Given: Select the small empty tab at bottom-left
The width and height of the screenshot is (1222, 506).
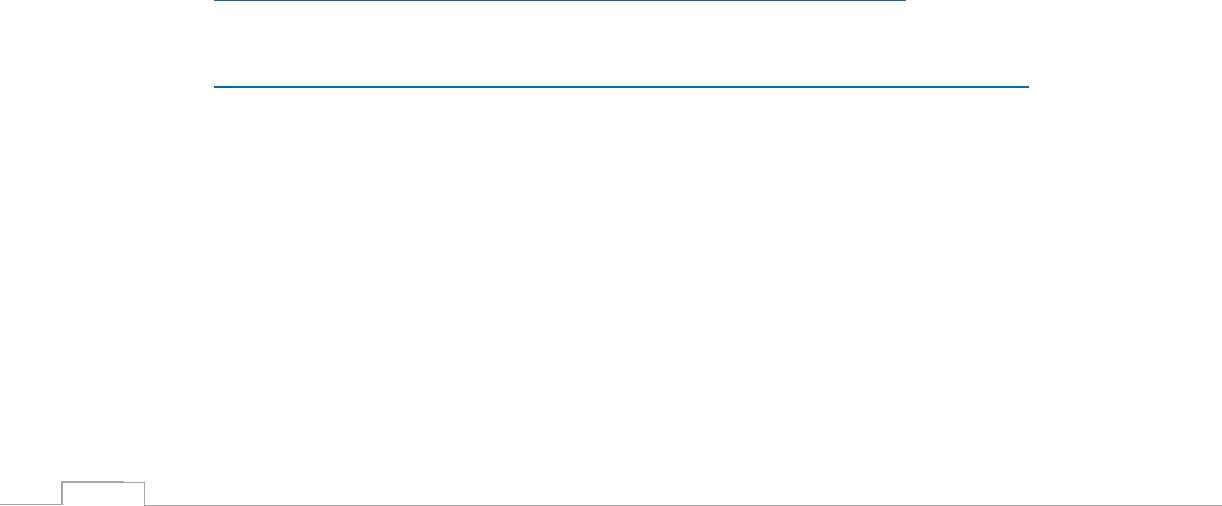Looking at the screenshot, I should coord(103,494).
